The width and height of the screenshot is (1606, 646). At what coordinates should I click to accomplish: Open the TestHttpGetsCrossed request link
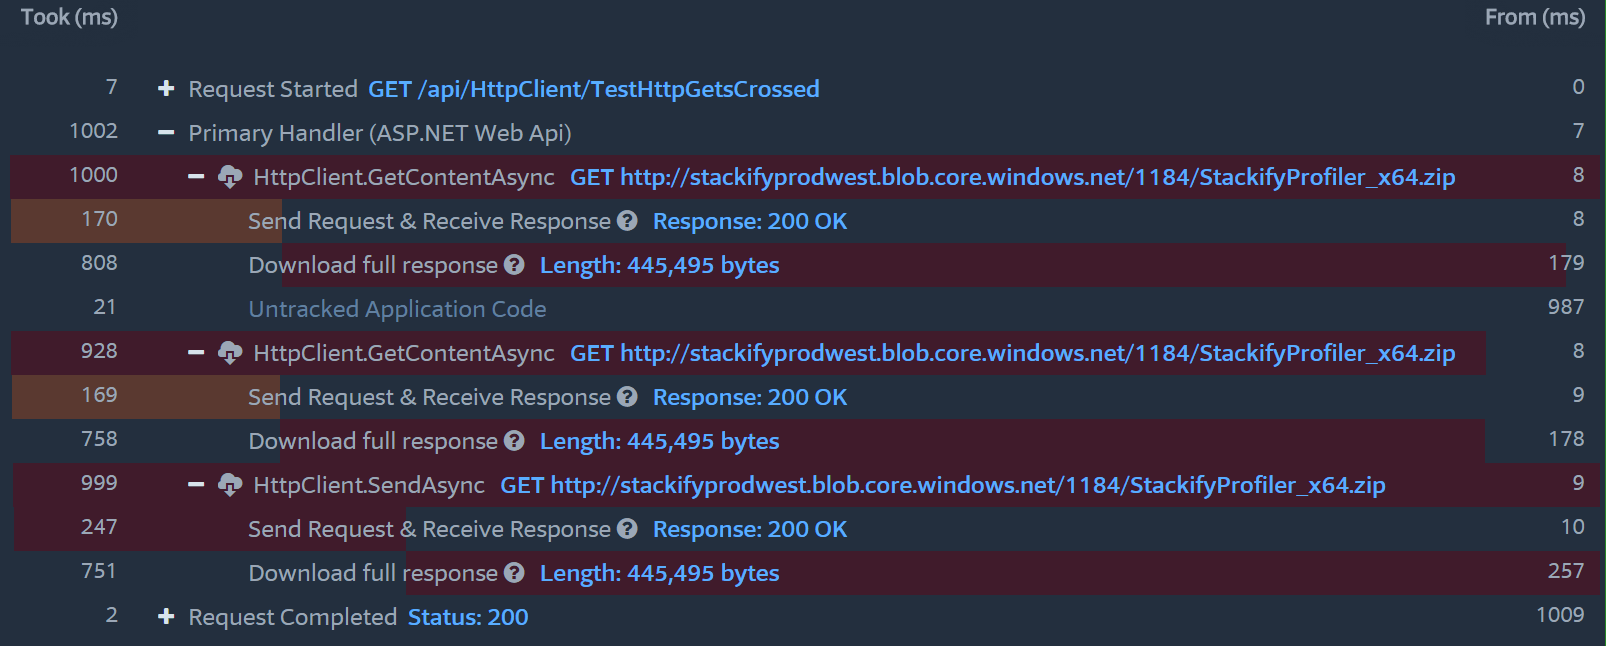coord(594,89)
